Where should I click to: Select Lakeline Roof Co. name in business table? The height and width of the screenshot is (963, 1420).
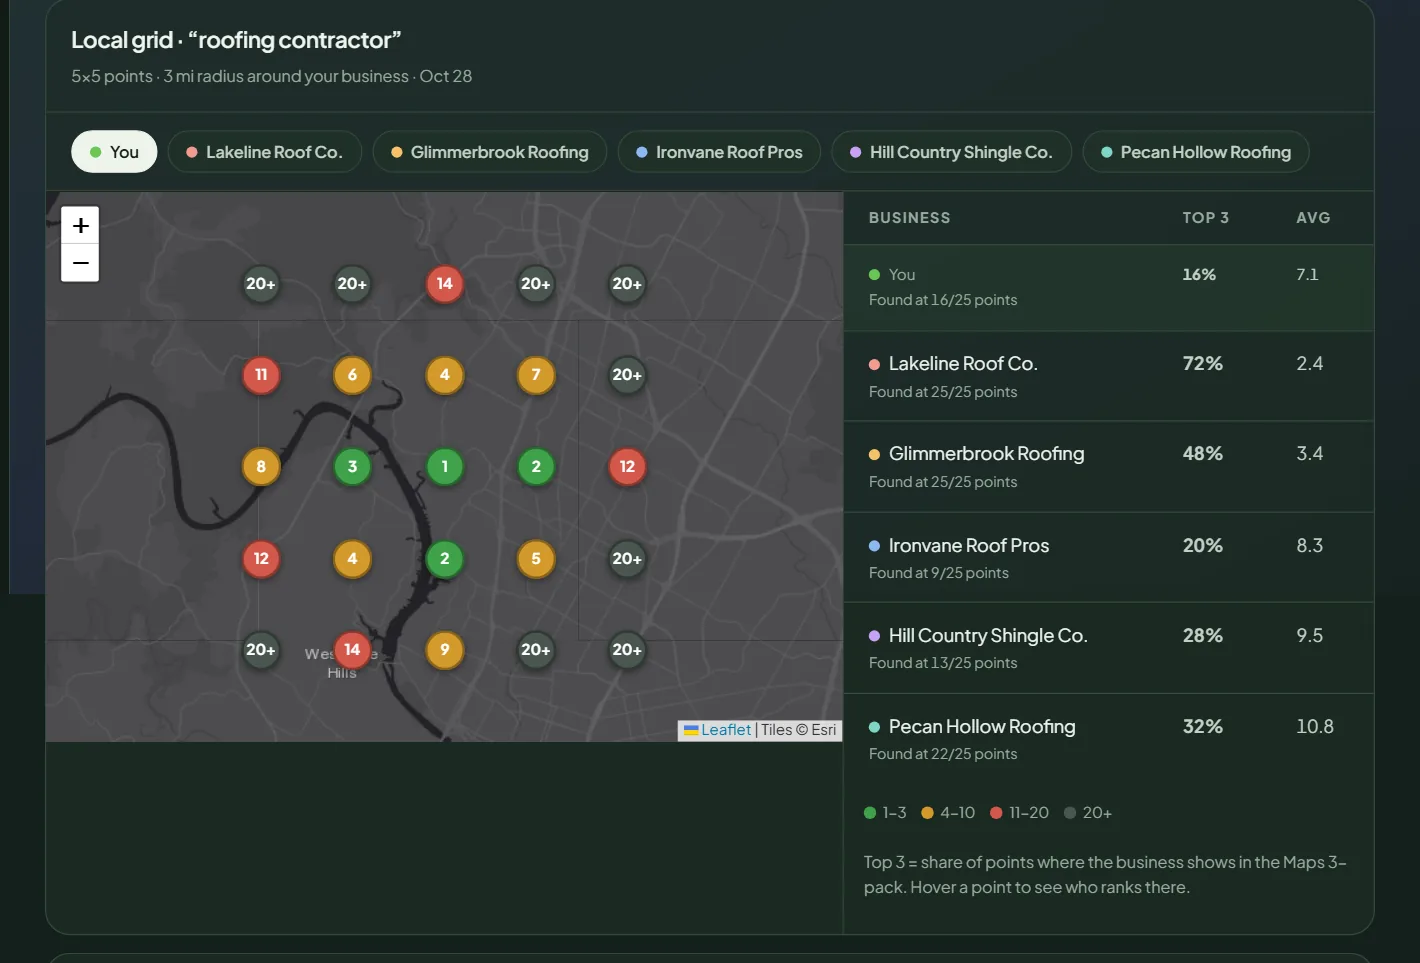963,364
